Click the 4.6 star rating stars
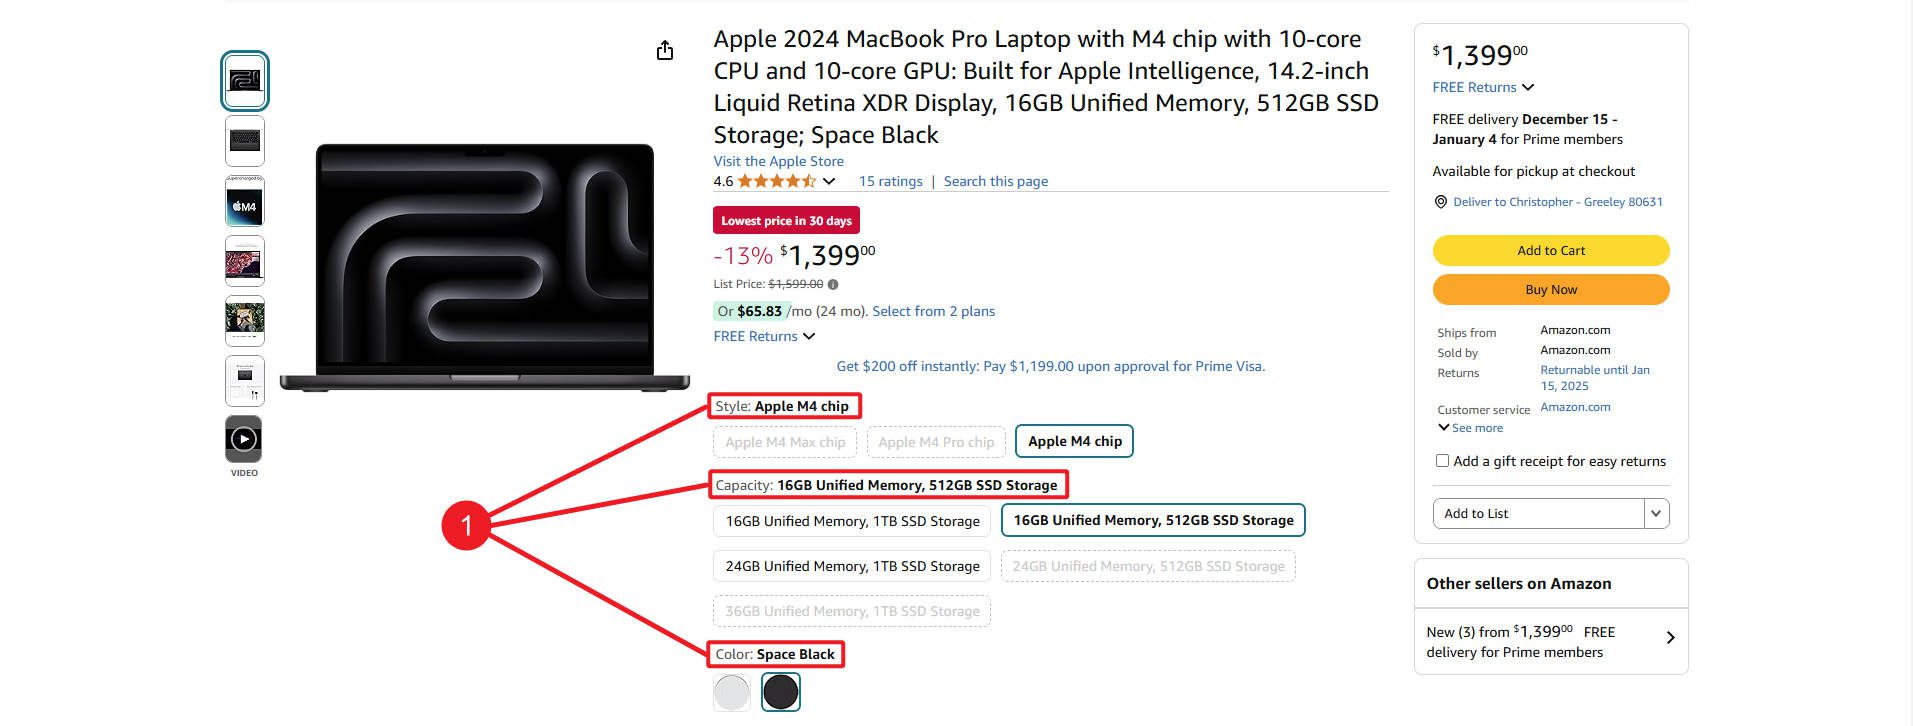The height and width of the screenshot is (726, 1913). pos(773,181)
